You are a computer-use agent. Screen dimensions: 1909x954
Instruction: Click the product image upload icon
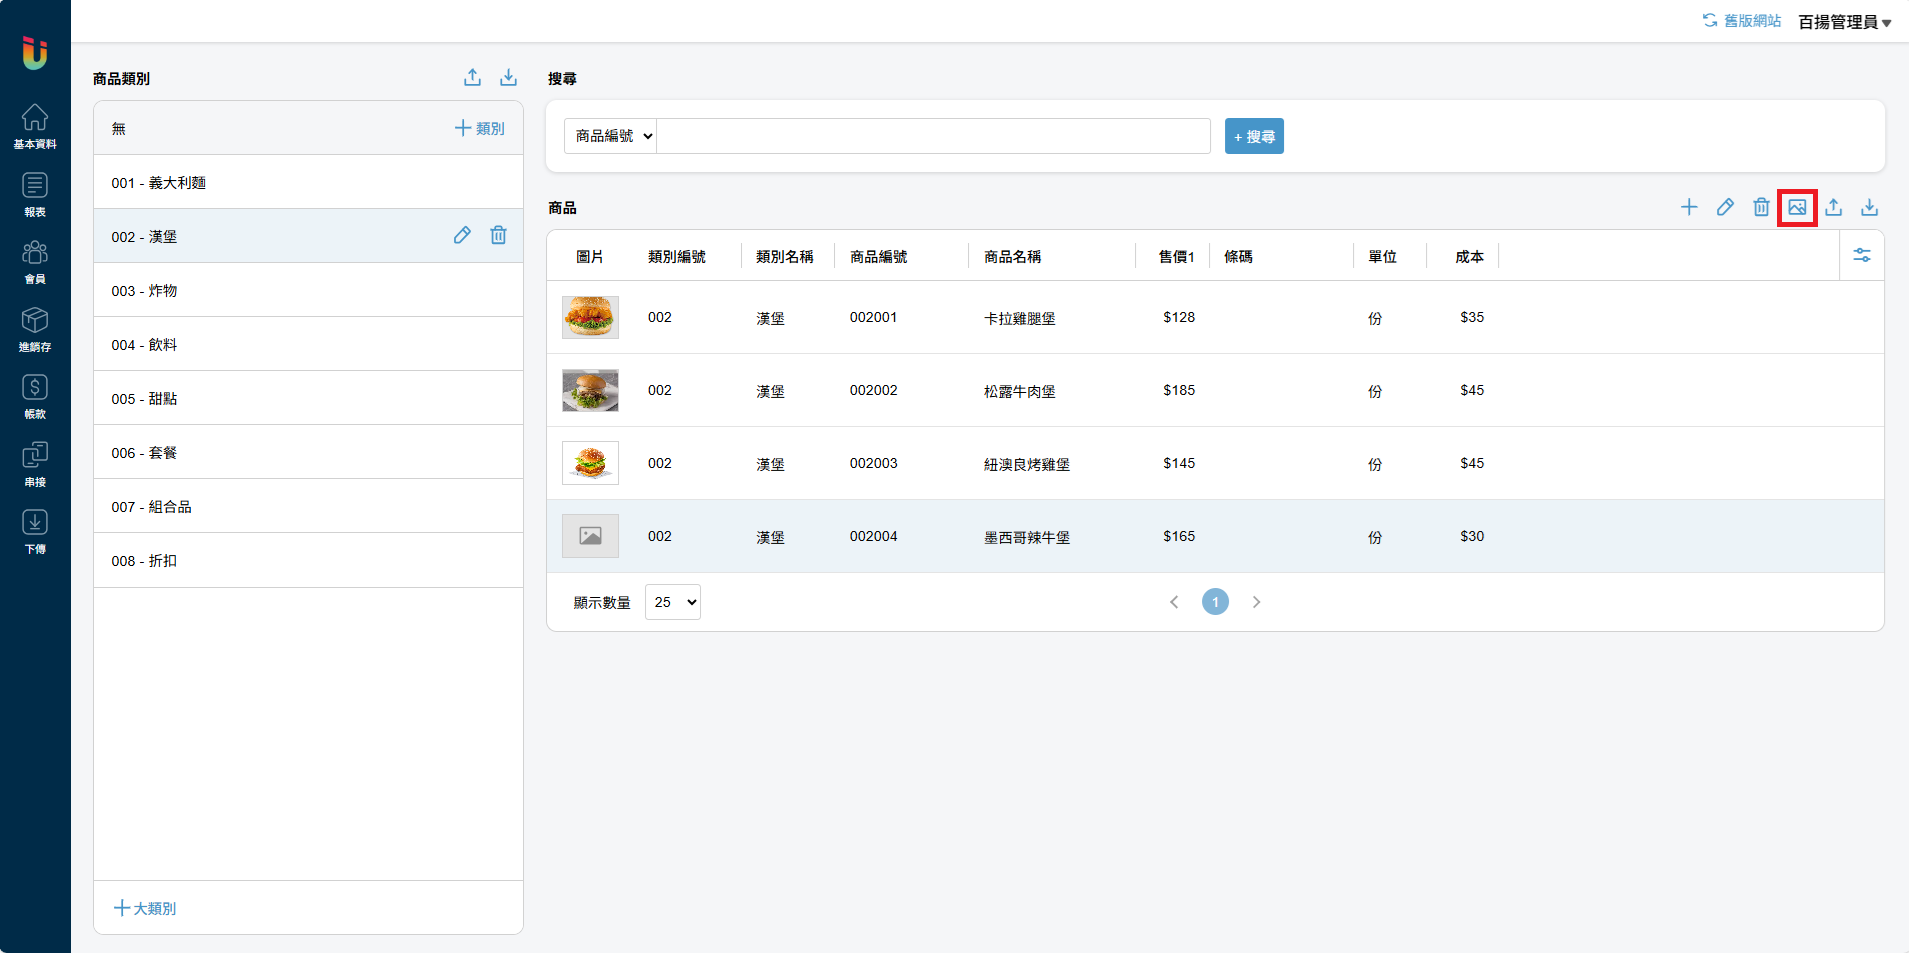click(1797, 207)
